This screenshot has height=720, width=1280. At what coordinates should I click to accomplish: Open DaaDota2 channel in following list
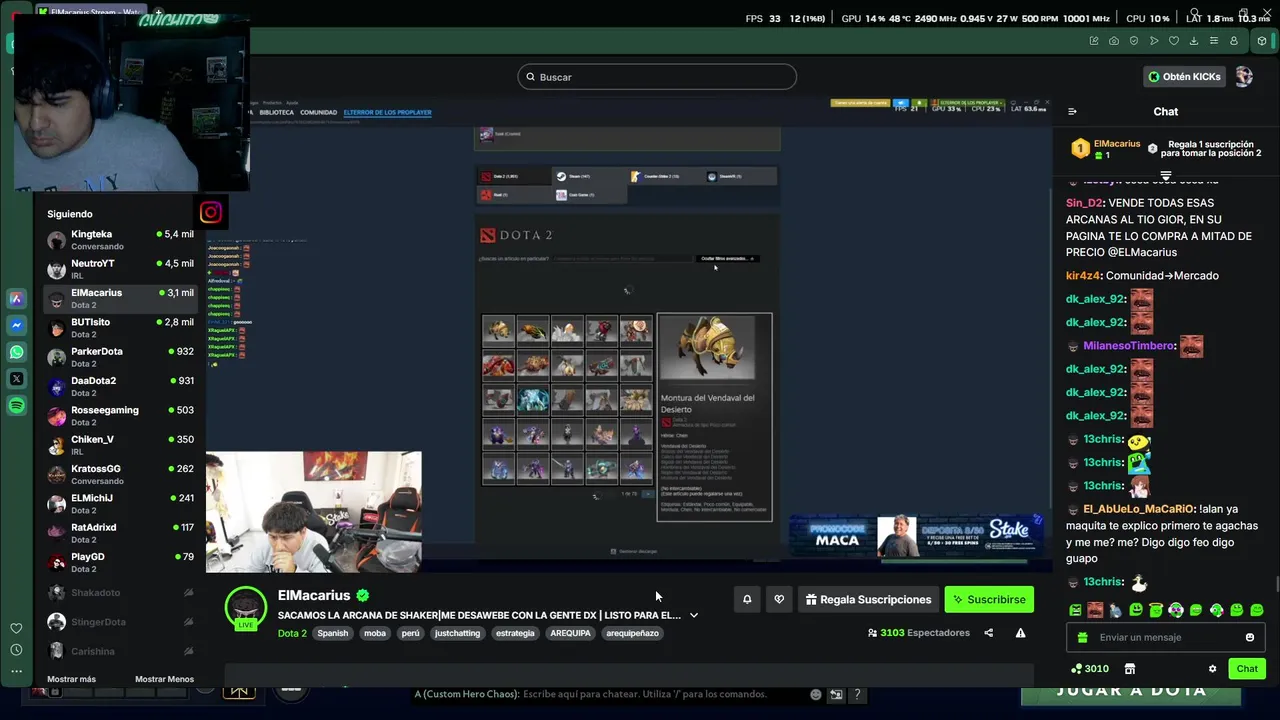tap(120, 386)
